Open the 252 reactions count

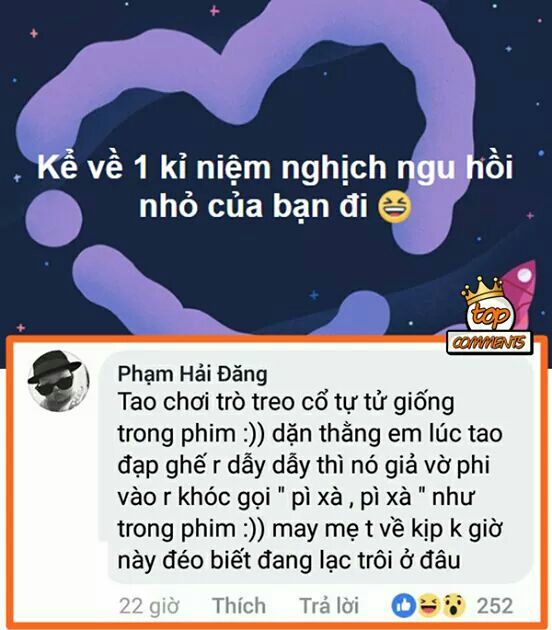pyautogui.click(x=495, y=605)
